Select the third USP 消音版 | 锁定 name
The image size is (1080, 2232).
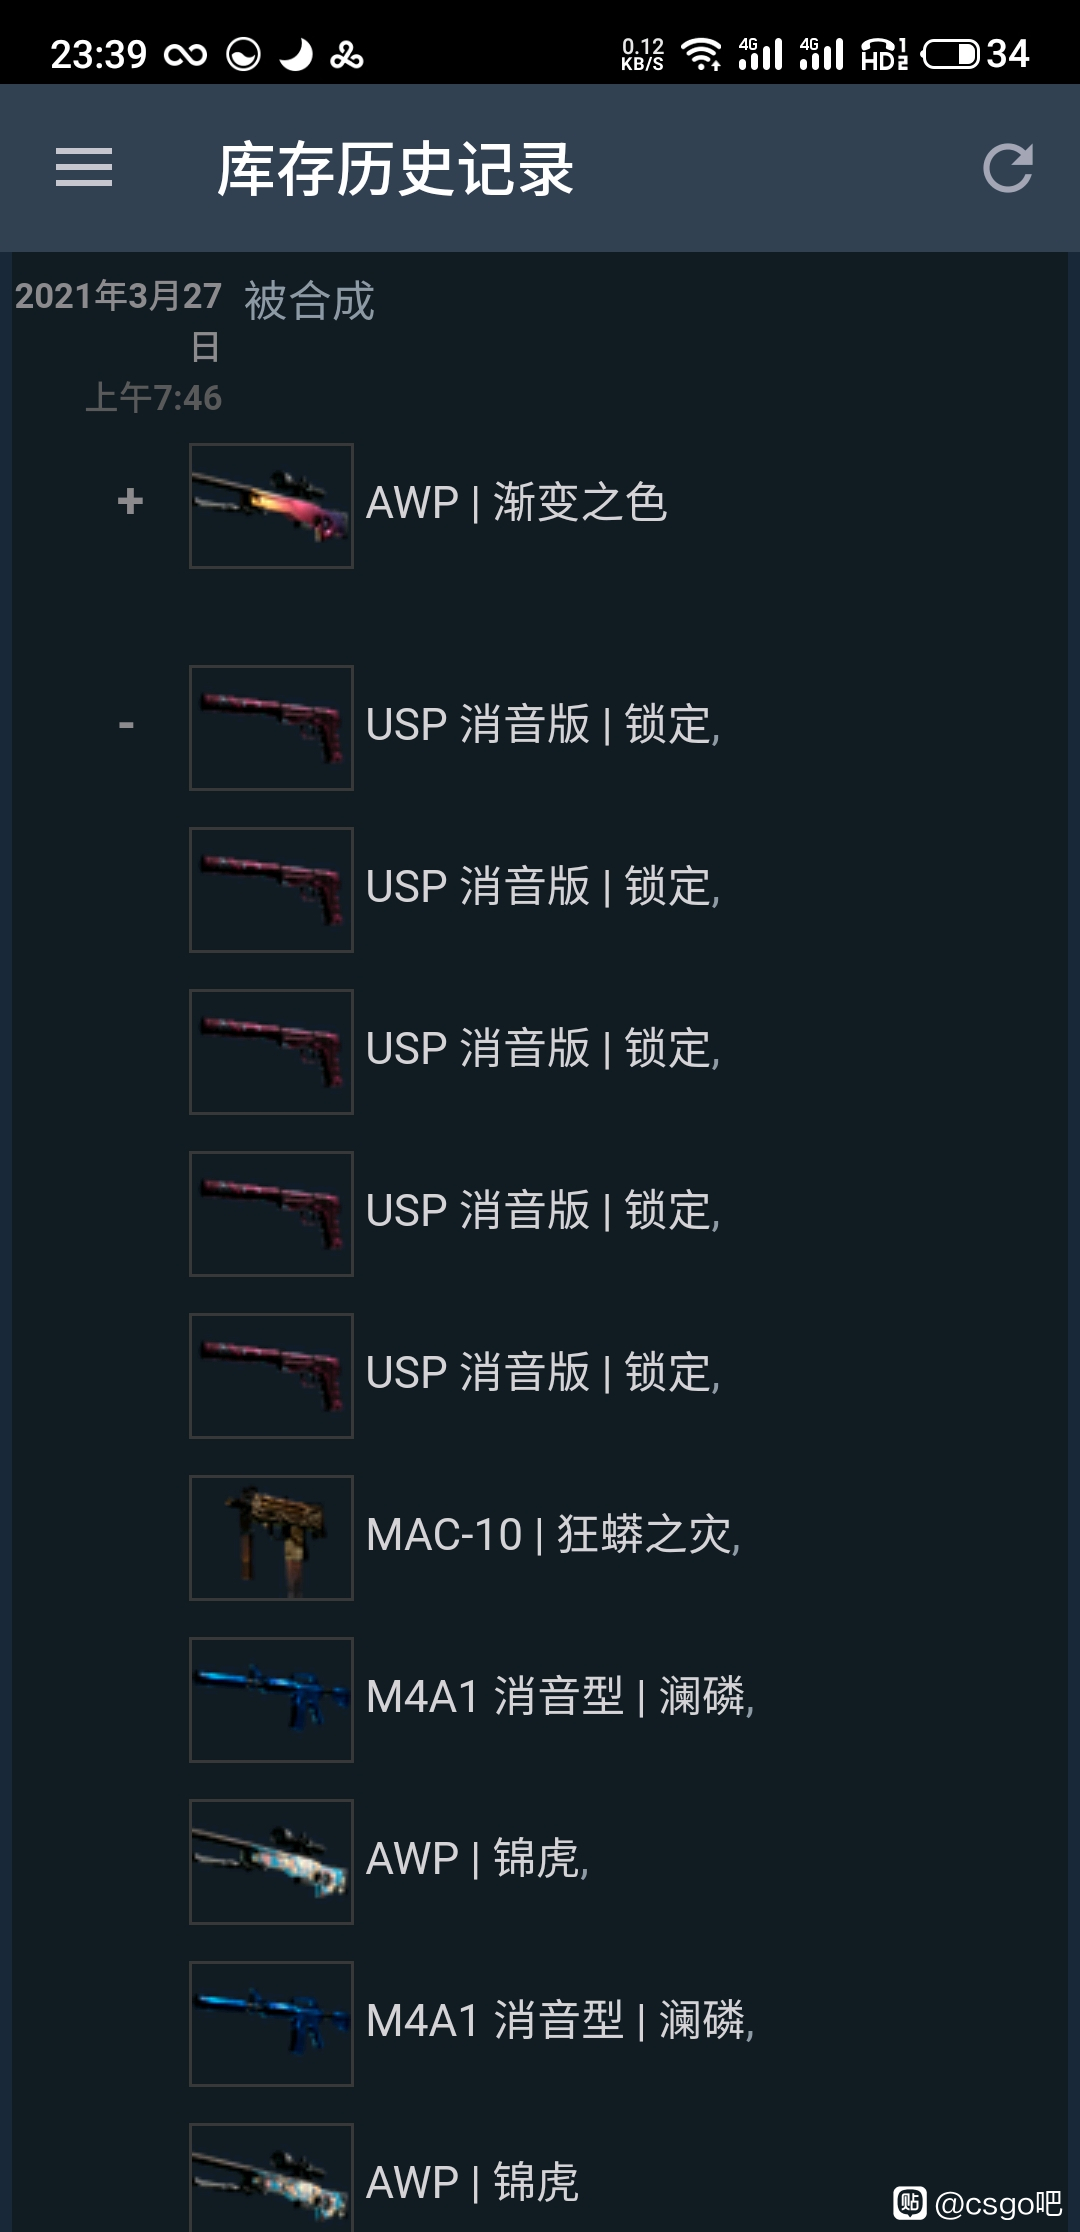[543, 1048]
